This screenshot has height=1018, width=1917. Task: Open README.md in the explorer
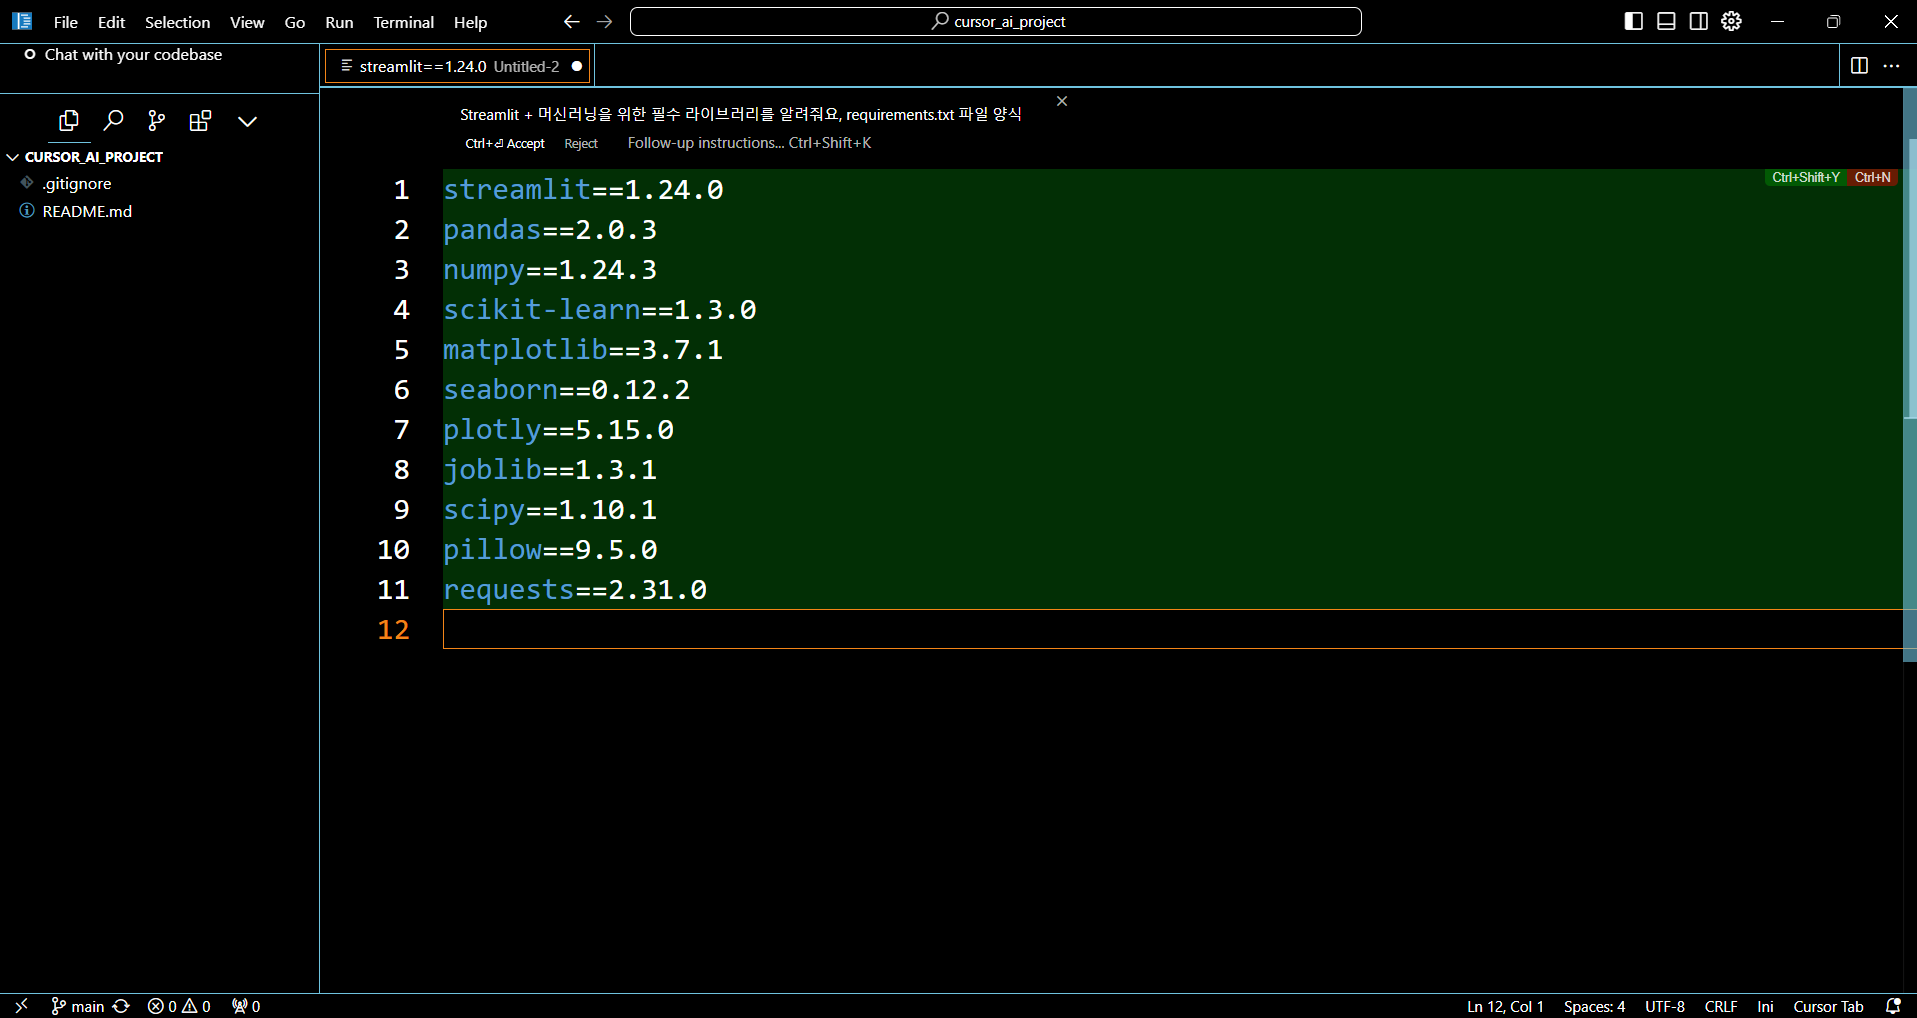click(x=87, y=211)
